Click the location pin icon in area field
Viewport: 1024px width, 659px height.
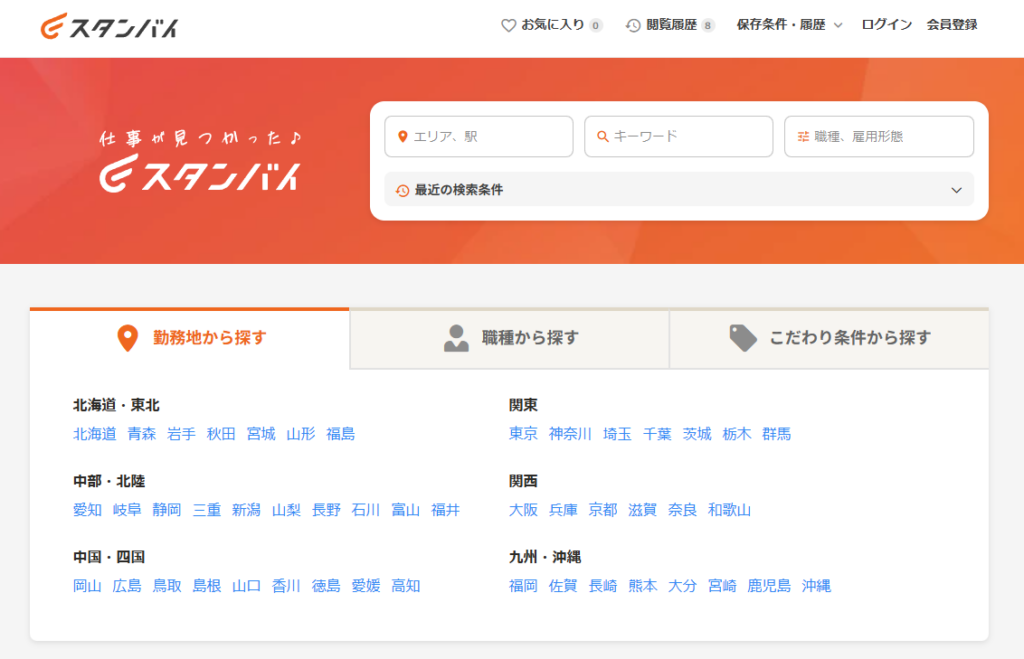402,137
